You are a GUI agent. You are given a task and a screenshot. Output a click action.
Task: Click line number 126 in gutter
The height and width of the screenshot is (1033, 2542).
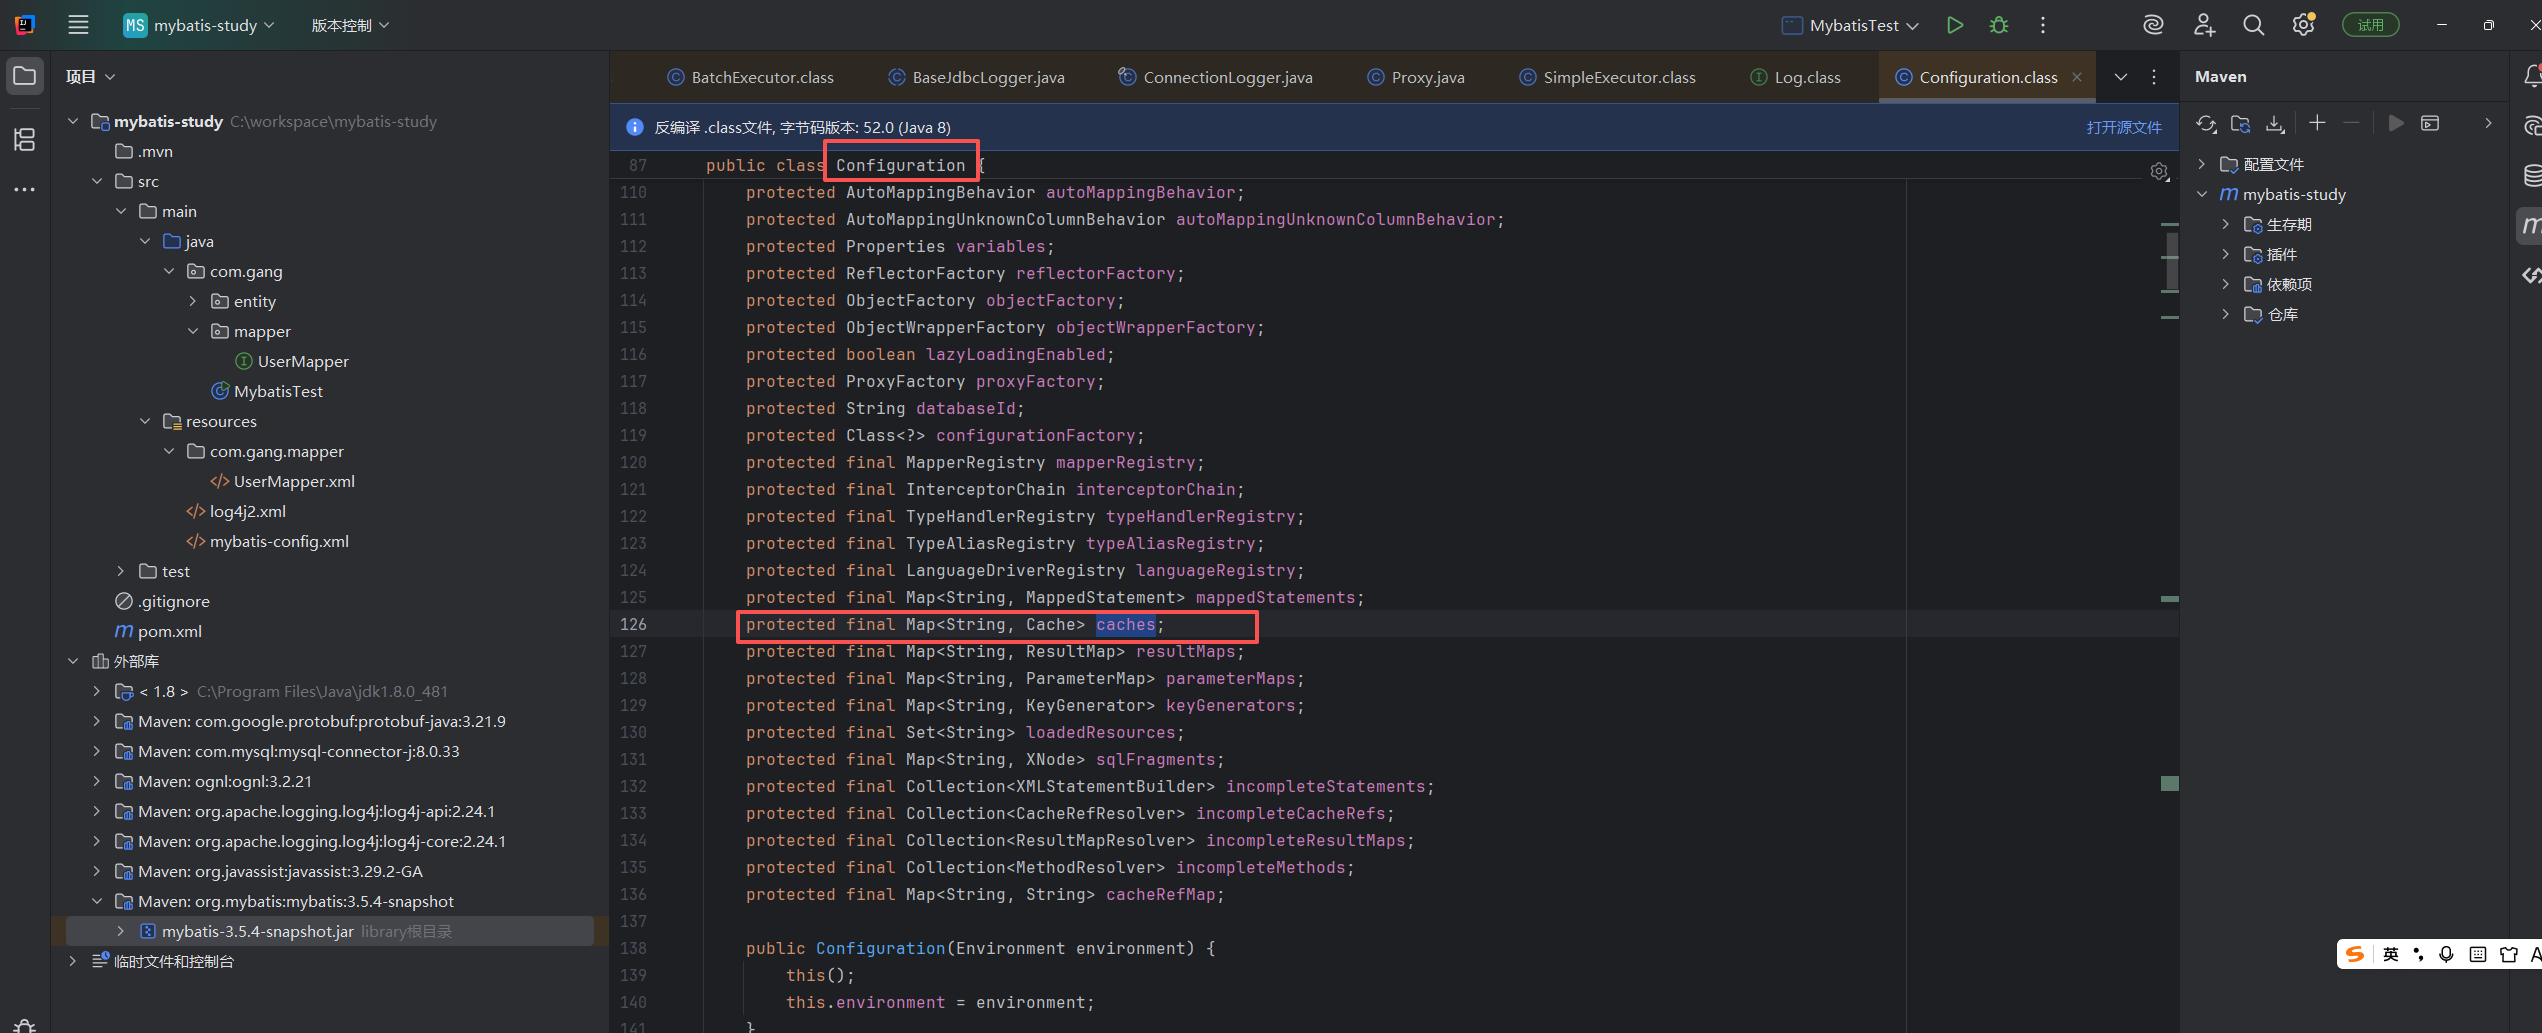point(633,624)
